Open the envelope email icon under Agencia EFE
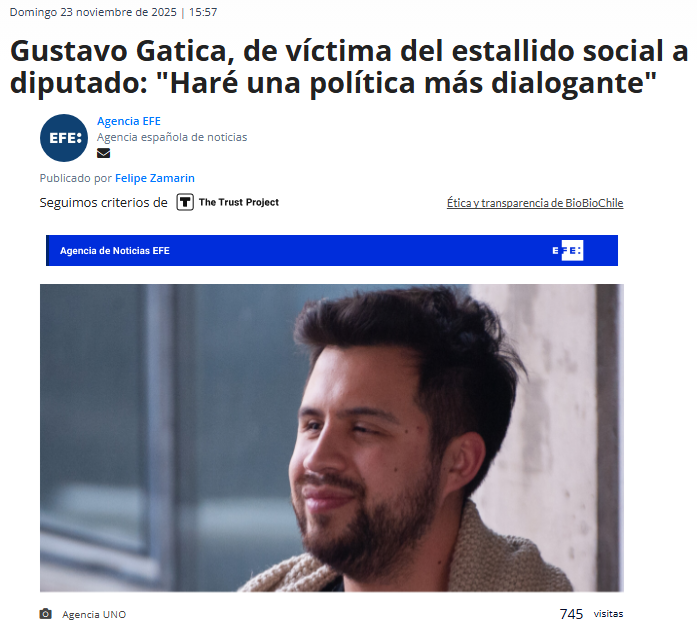The height and width of the screenshot is (634, 697). pyautogui.click(x=103, y=153)
